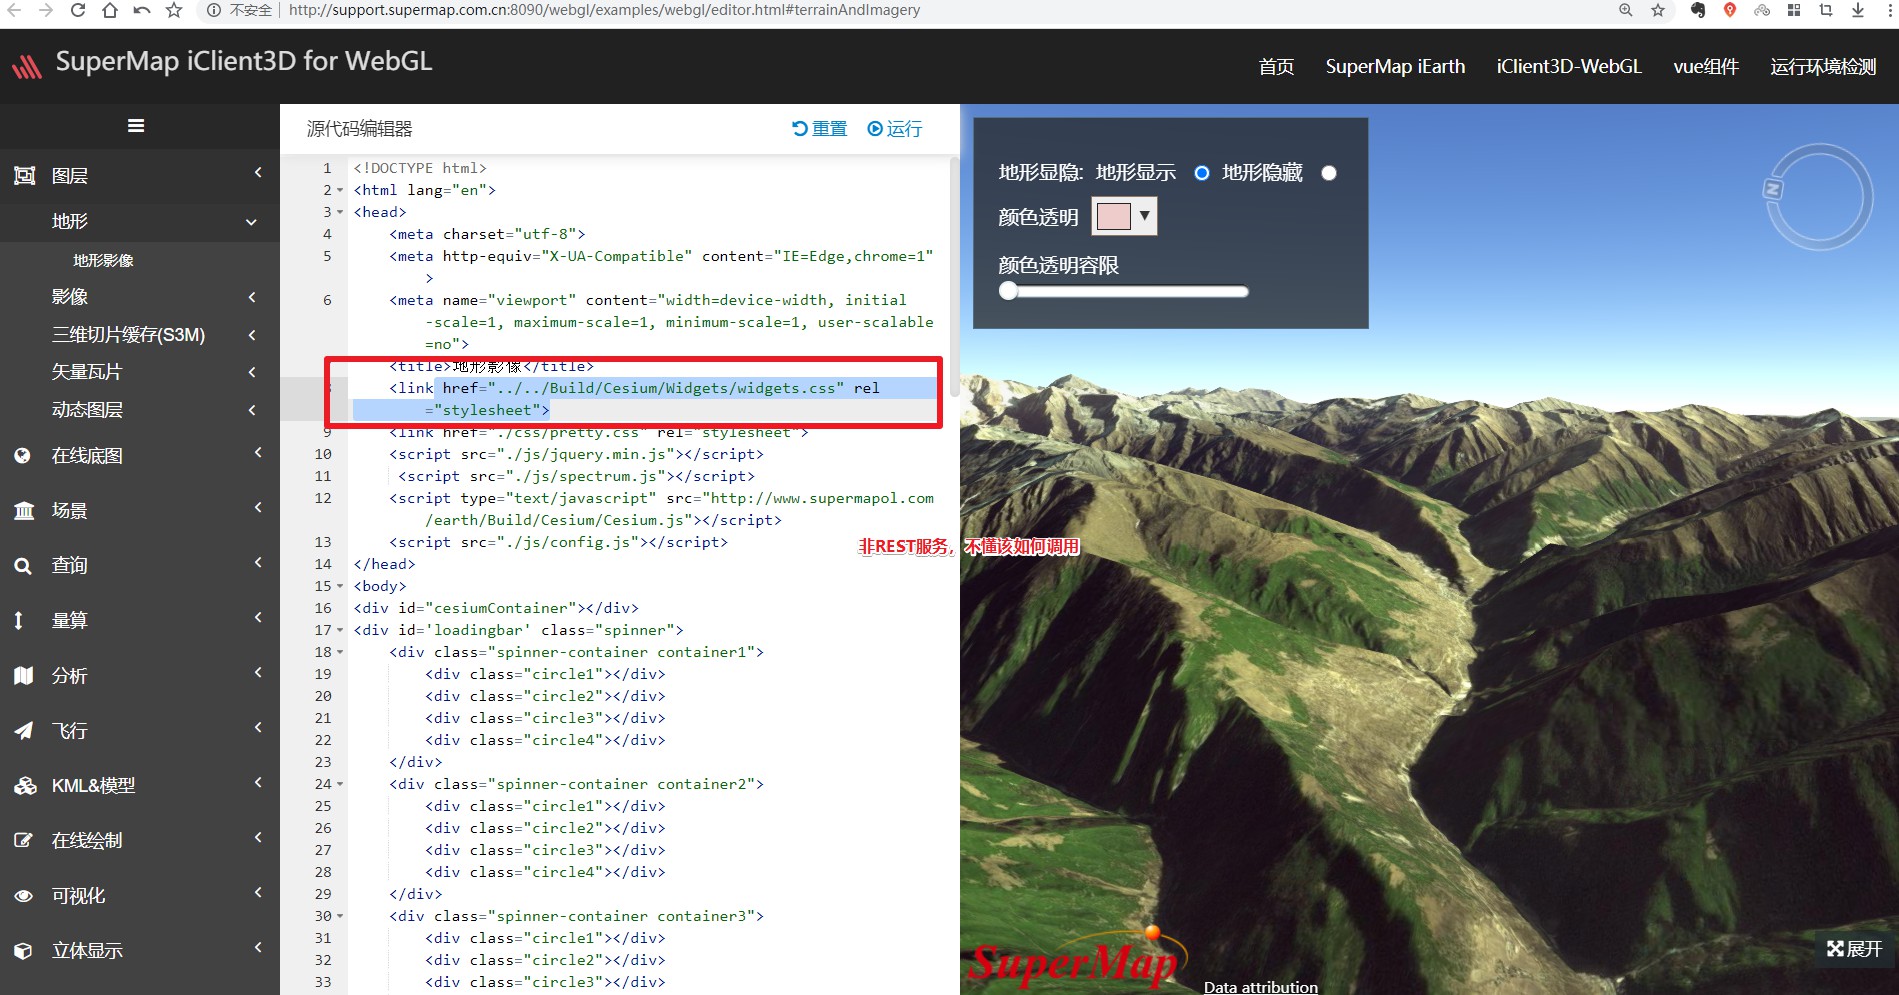Click the 飞行 paper plane icon
1899x995 pixels.
(x=24, y=731)
